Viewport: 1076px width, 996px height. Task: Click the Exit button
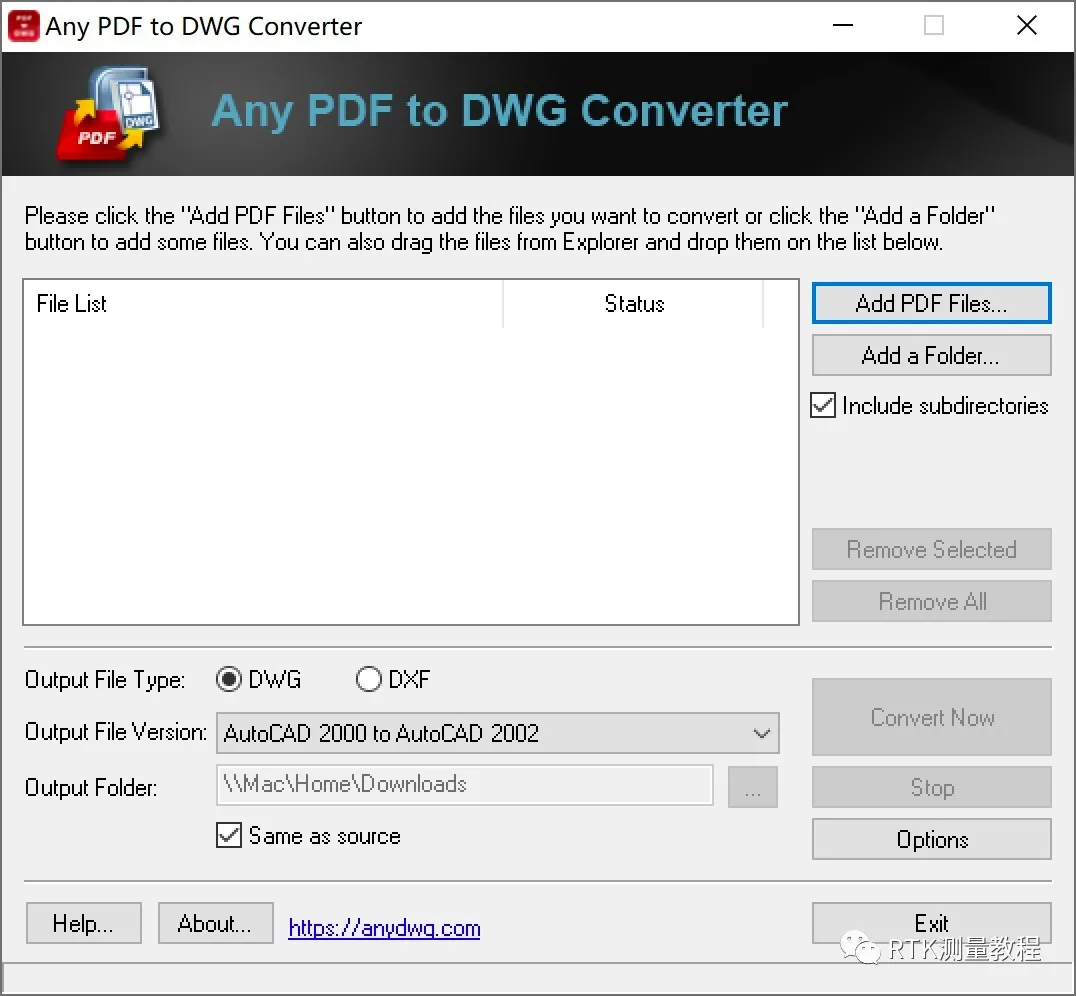click(x=931, y=923)
